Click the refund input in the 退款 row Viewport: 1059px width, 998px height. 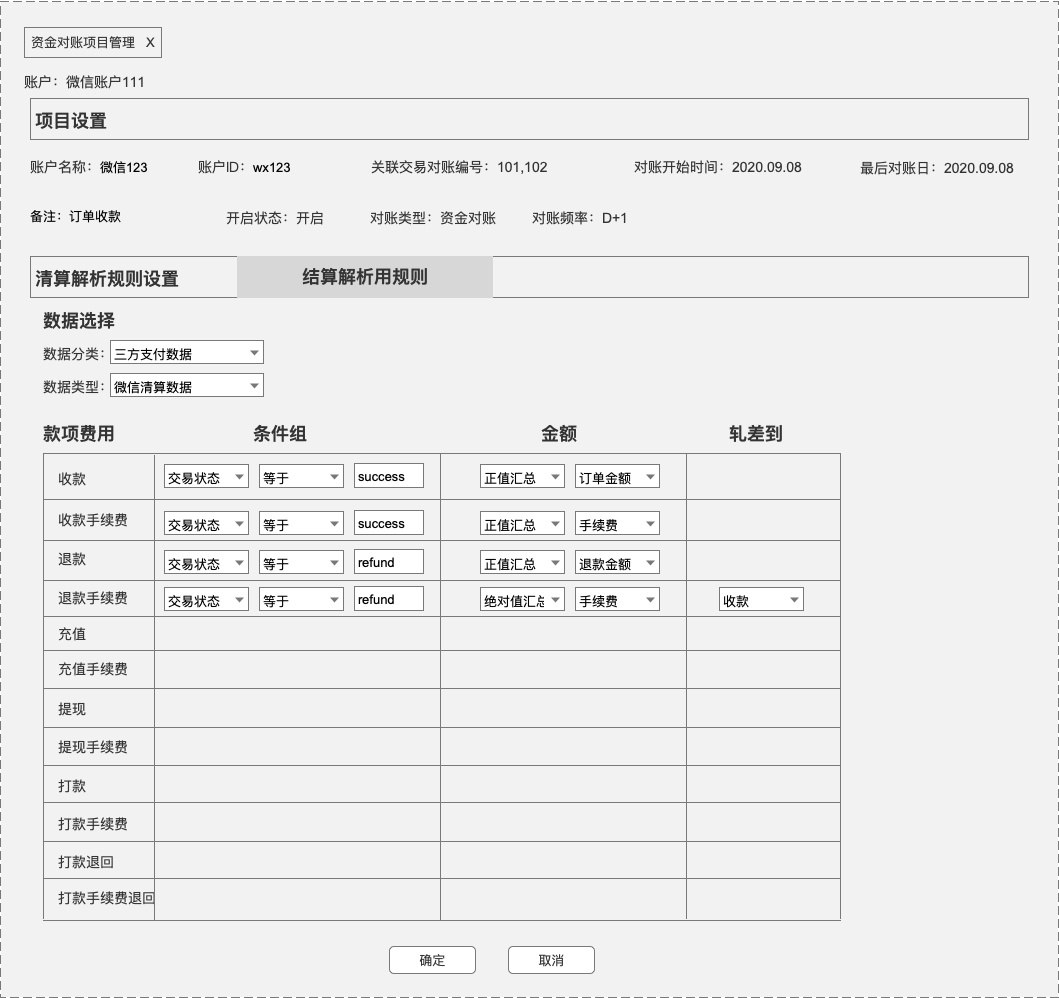[389, 562]
